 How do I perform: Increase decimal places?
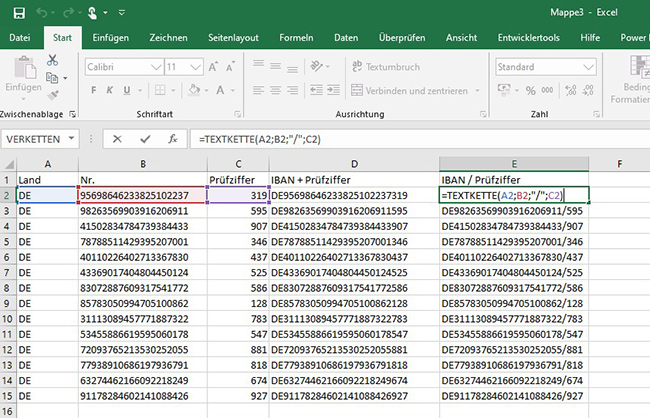pyautogui.click(x=571, y=90)
